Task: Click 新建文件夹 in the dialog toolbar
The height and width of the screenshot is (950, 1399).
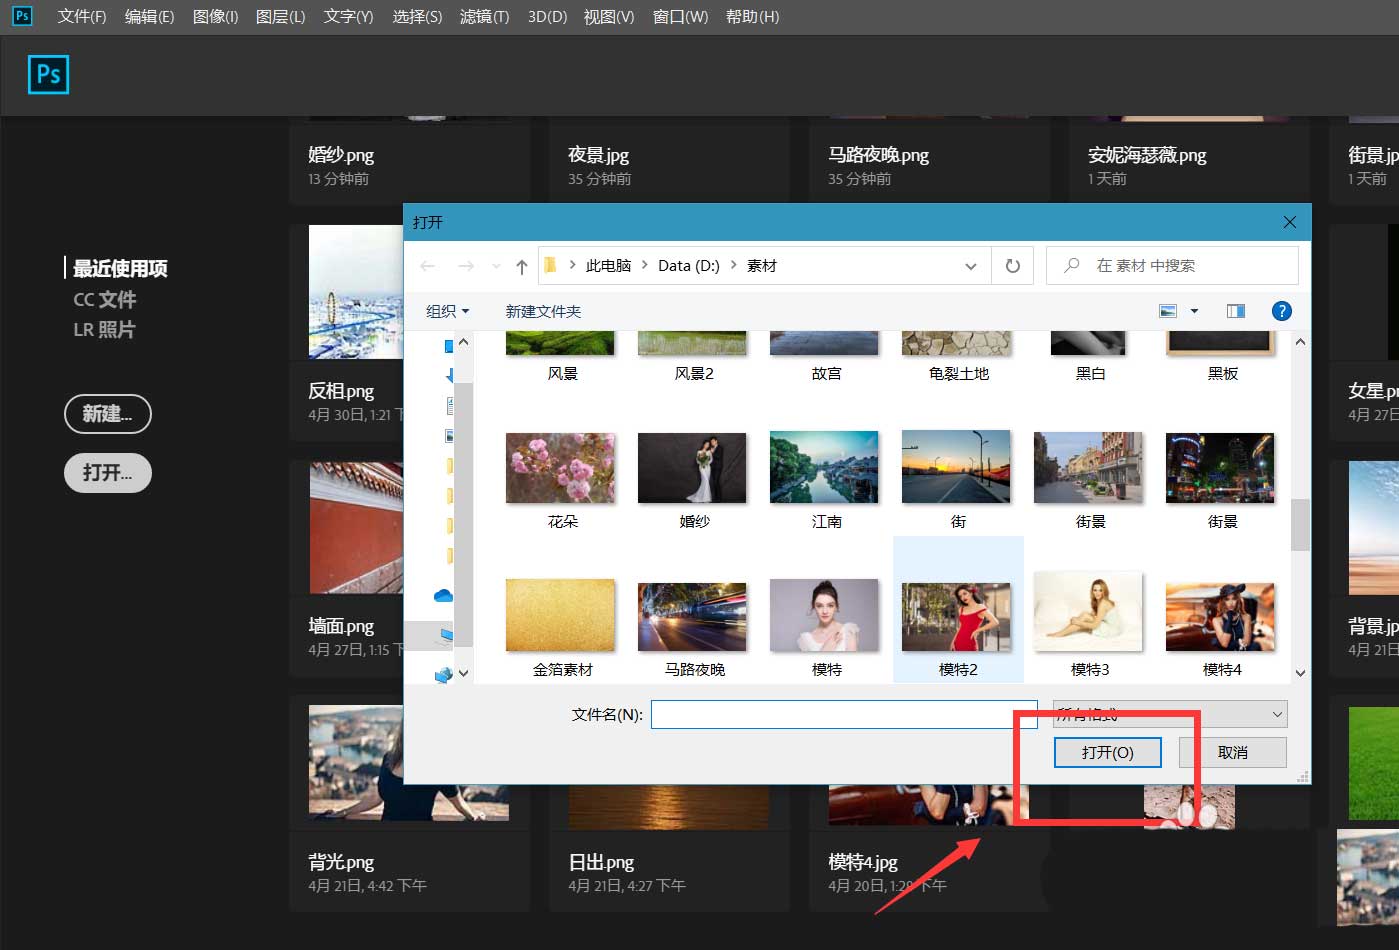Action: point(543,311)
